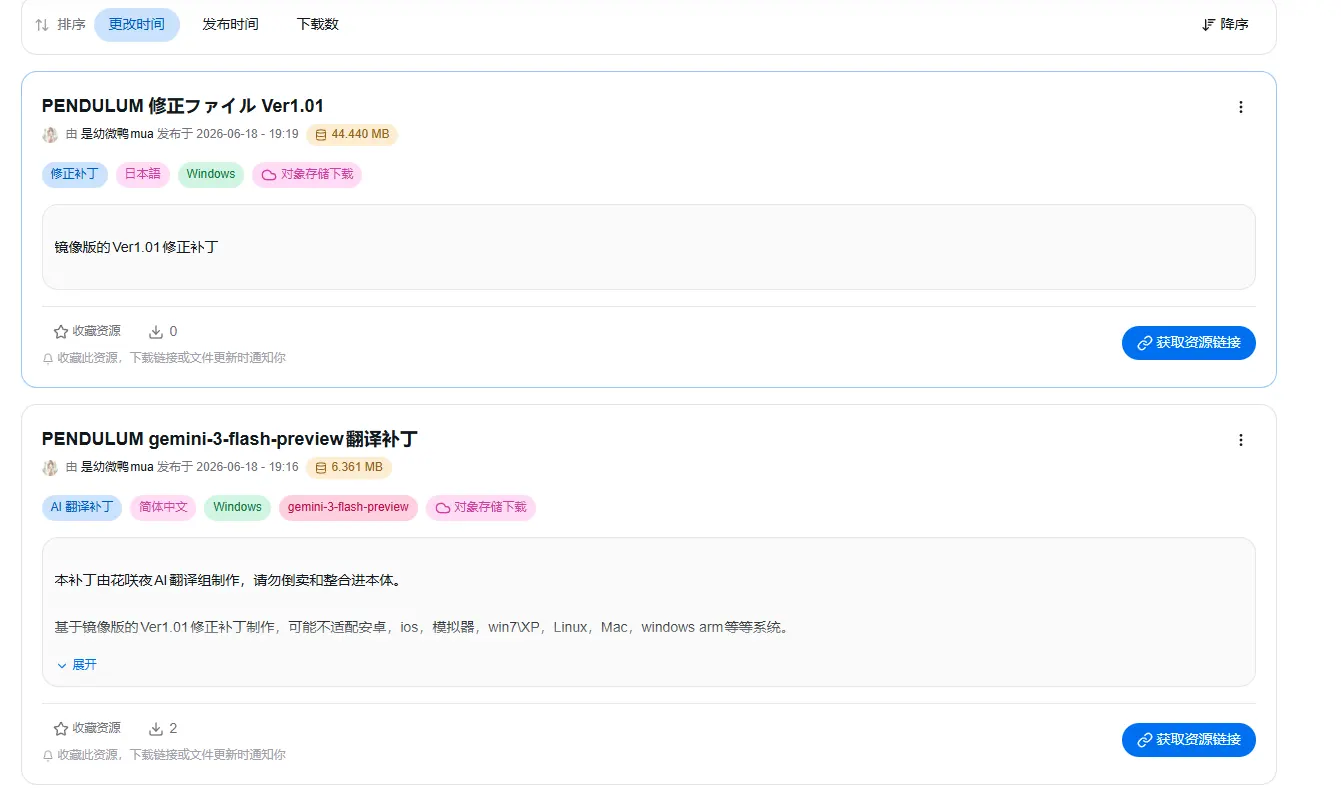Select the Windows tag on 修正ファイル card
This screenshot has height=802, width=1341.
(x=211, y=174)
